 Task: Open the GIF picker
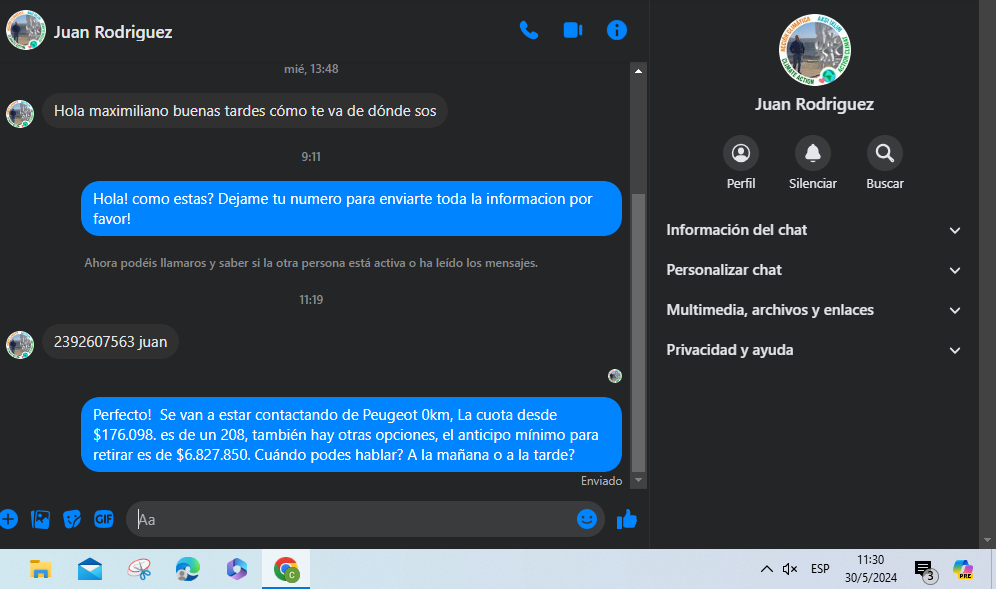(103, 519)
